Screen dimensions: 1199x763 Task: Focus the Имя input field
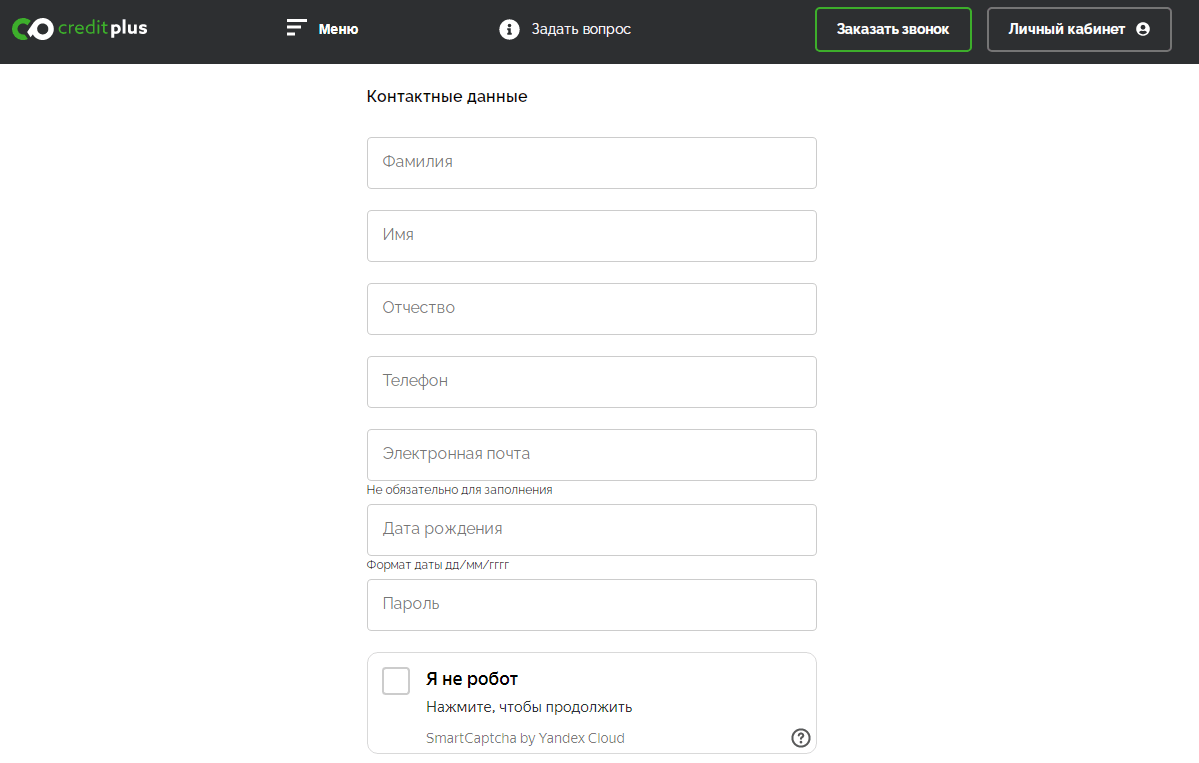click(x=592, y=235)
